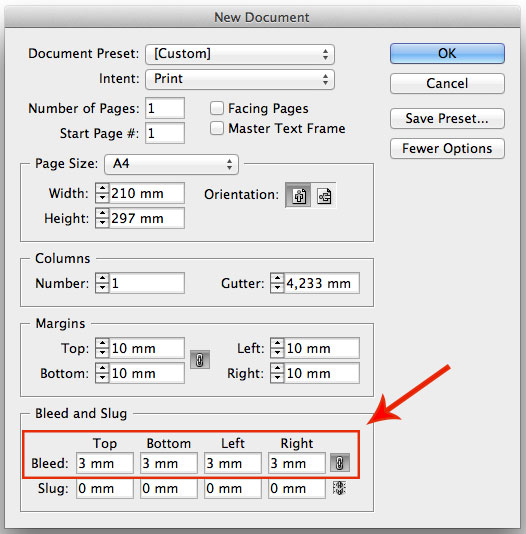The height and width of the screenshot is (534, 526).
Task: Select portrait orientation icon
Action: [x=298, y=195]
